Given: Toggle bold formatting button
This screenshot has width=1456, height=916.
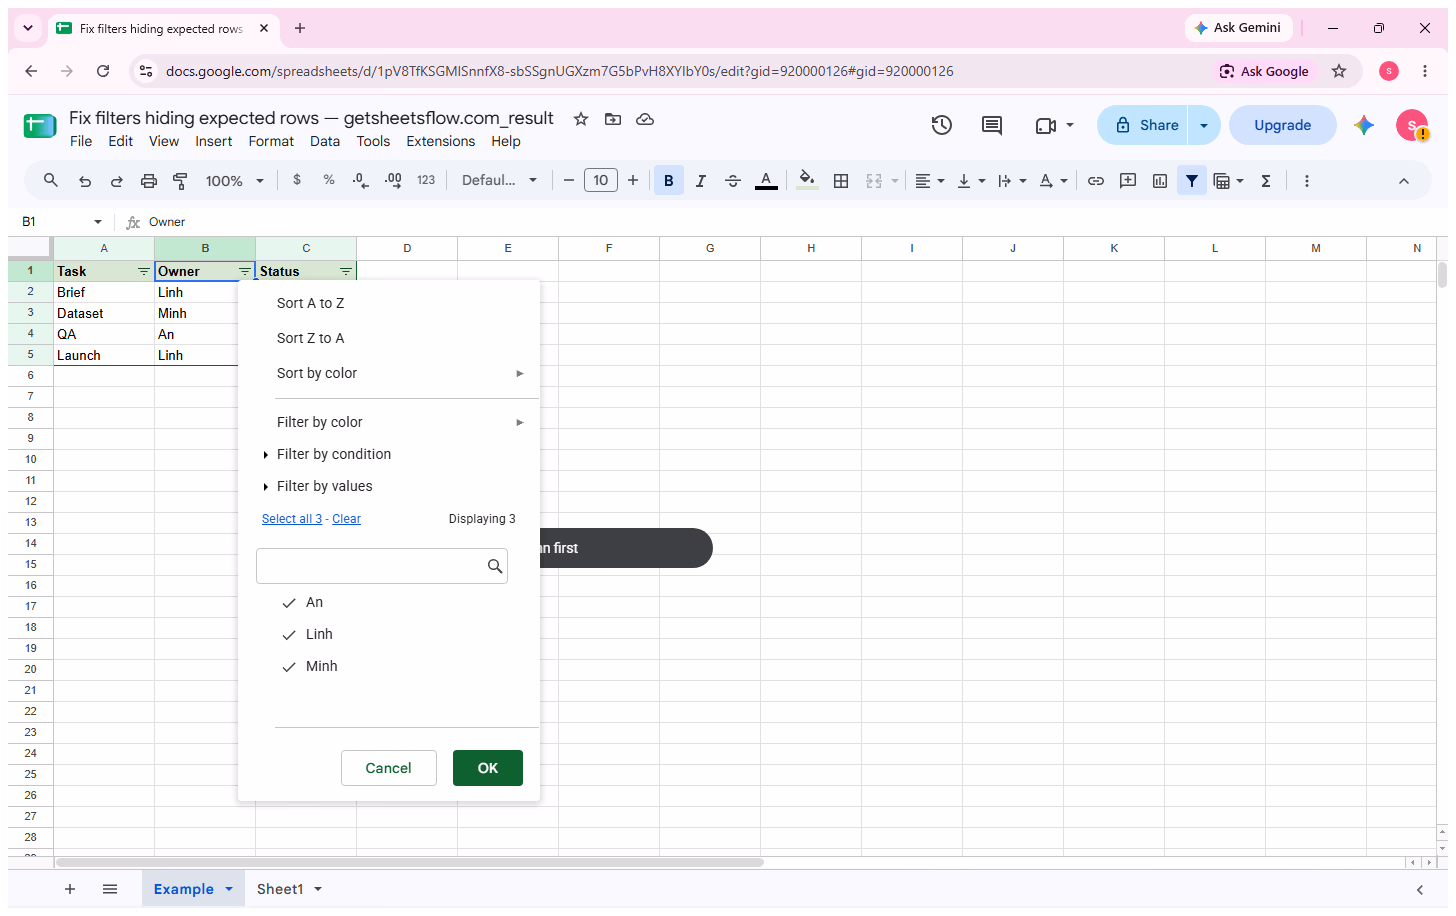Looking at the screenshot, I should tap(669, 181).
